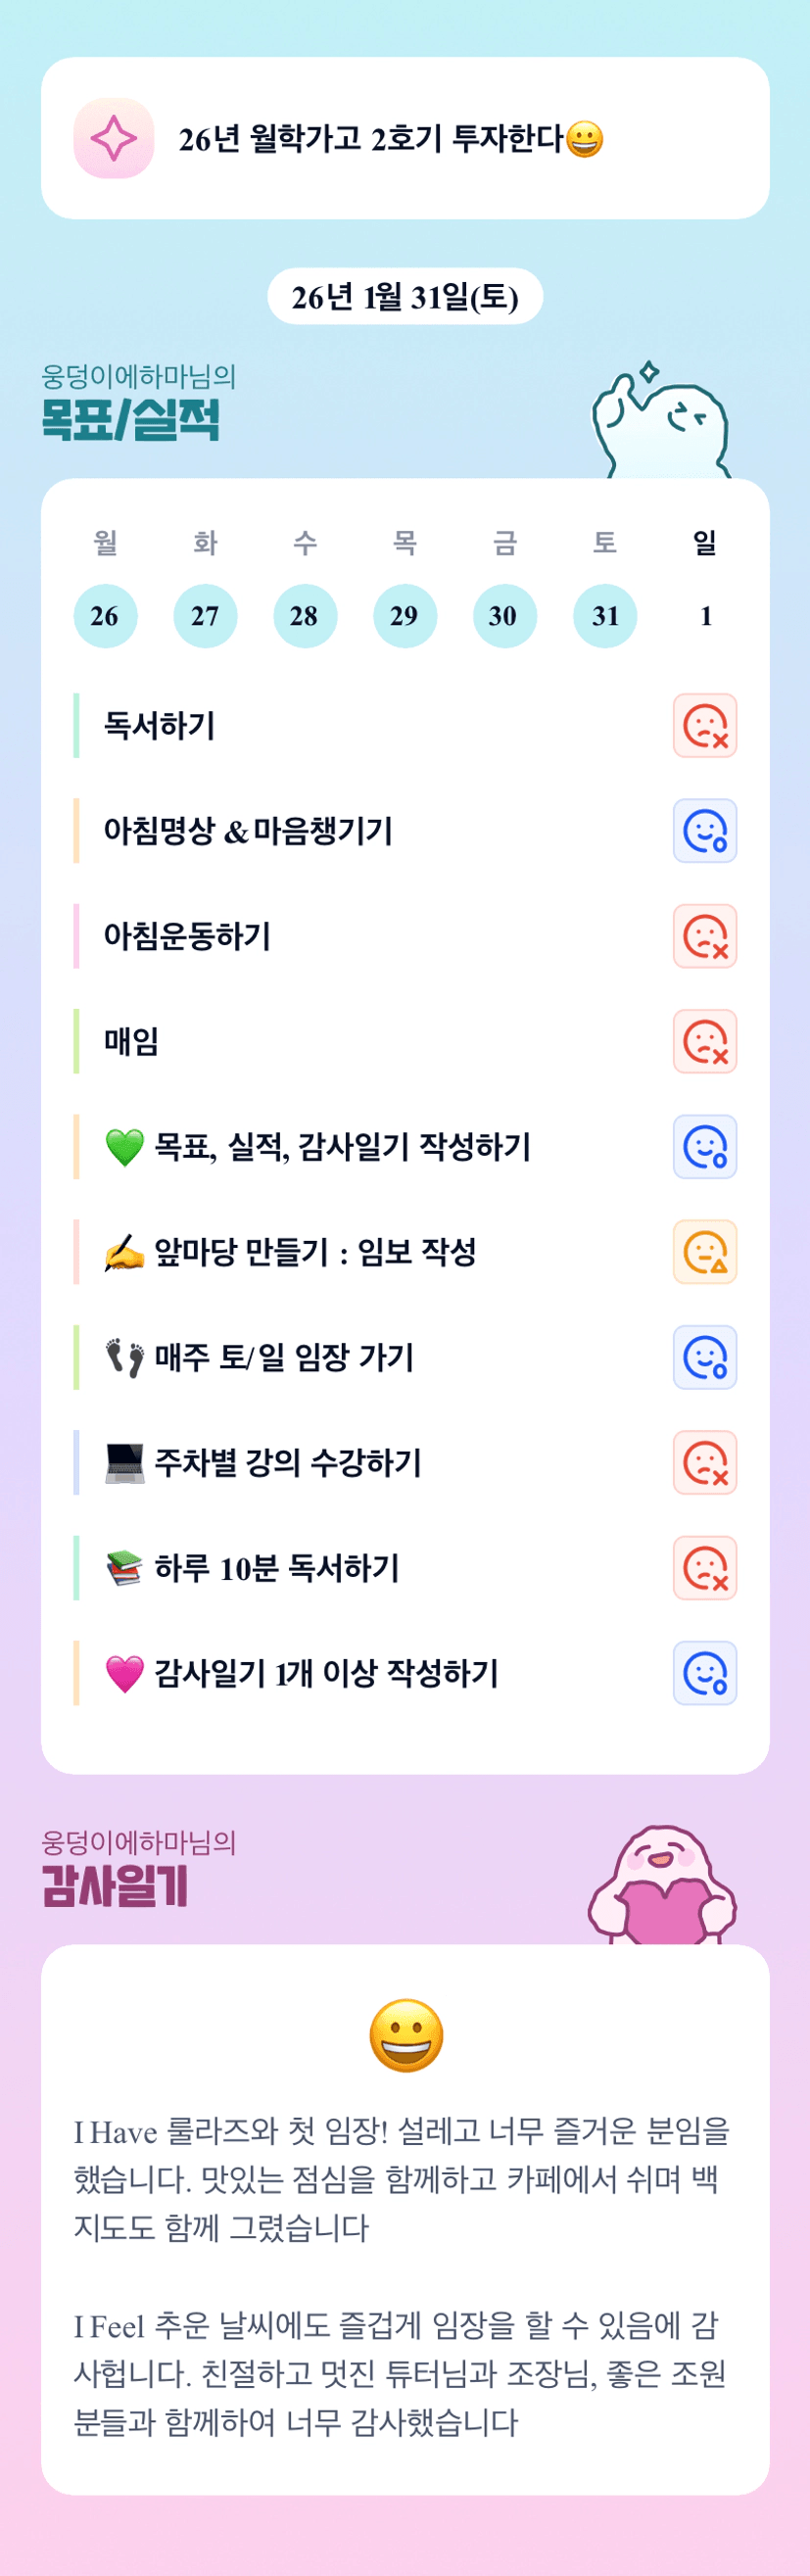Click the blue success face for 매주 토/일 임장 가기
The image size is (810, 2576).
tap(705, 1358)
